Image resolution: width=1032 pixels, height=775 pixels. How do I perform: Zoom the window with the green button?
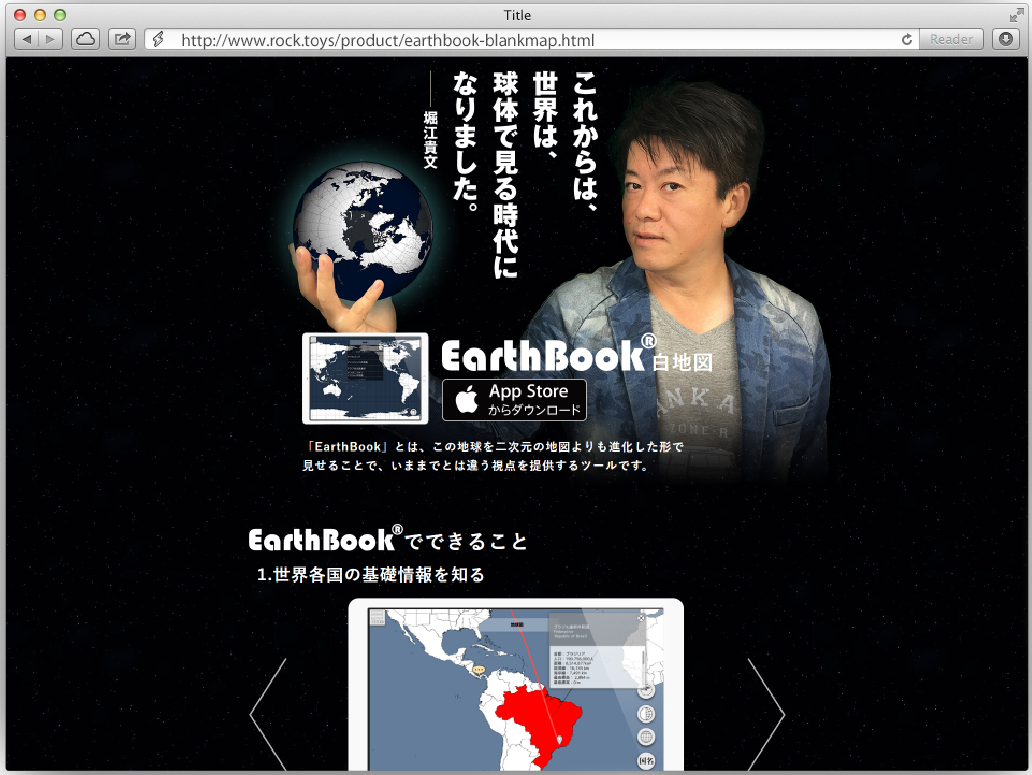[x=60, y=15]
